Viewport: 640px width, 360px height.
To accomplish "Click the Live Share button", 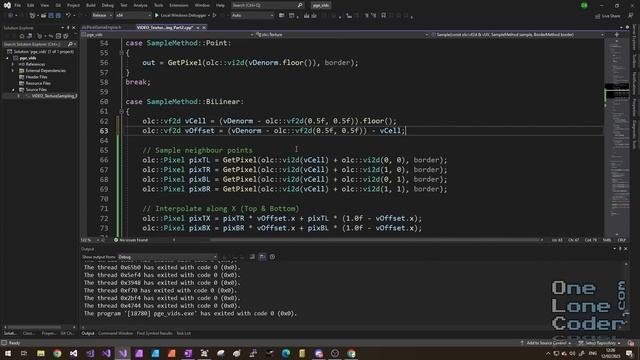I will click(607, 16).
